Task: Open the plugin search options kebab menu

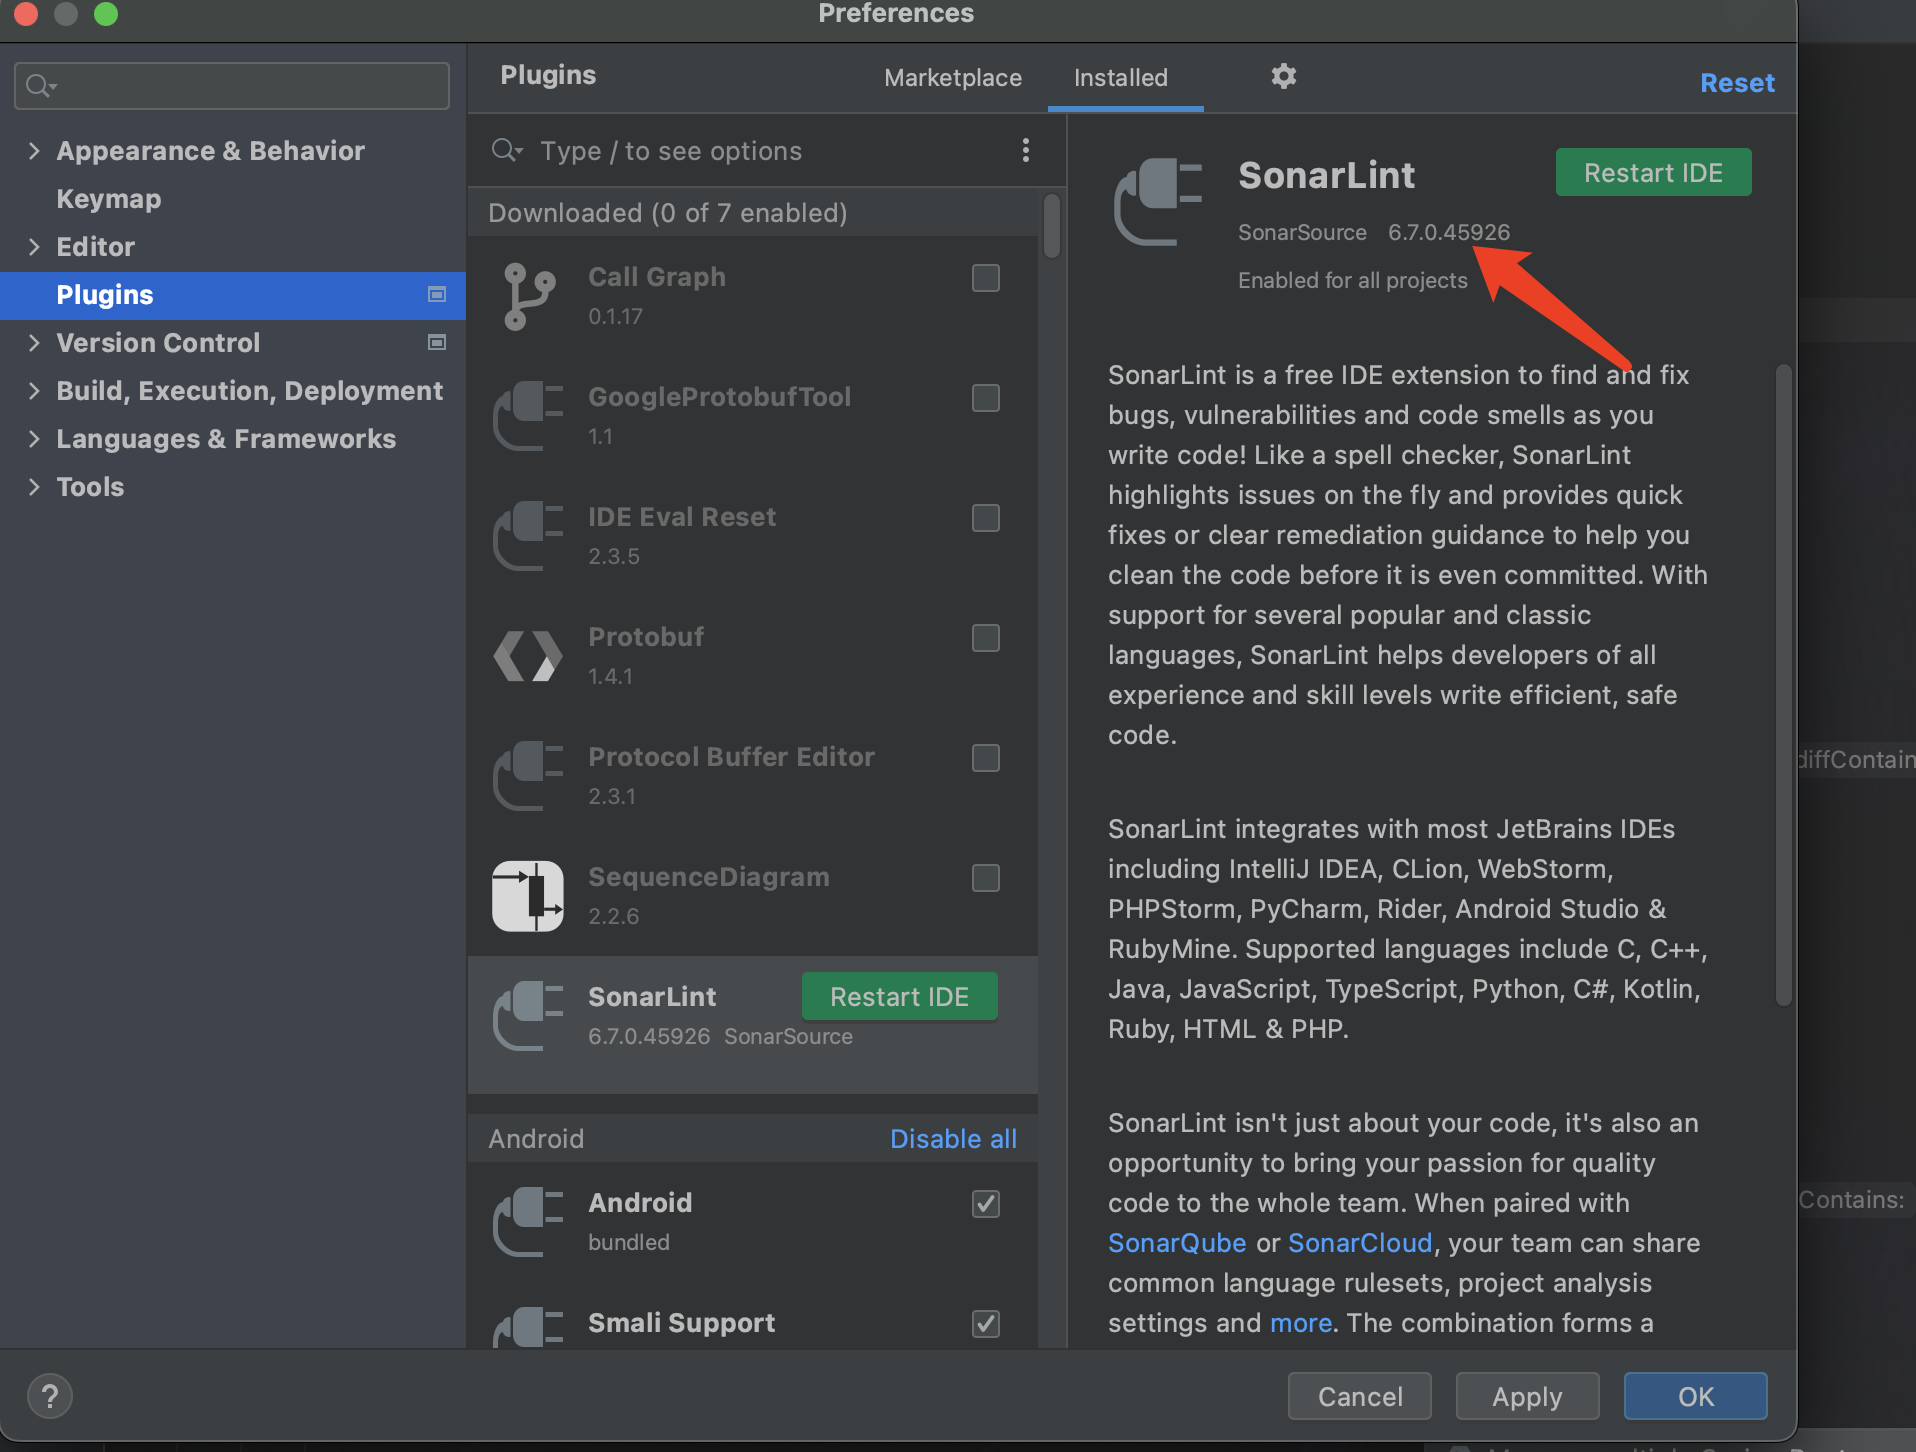Action: pos(1026,150)
